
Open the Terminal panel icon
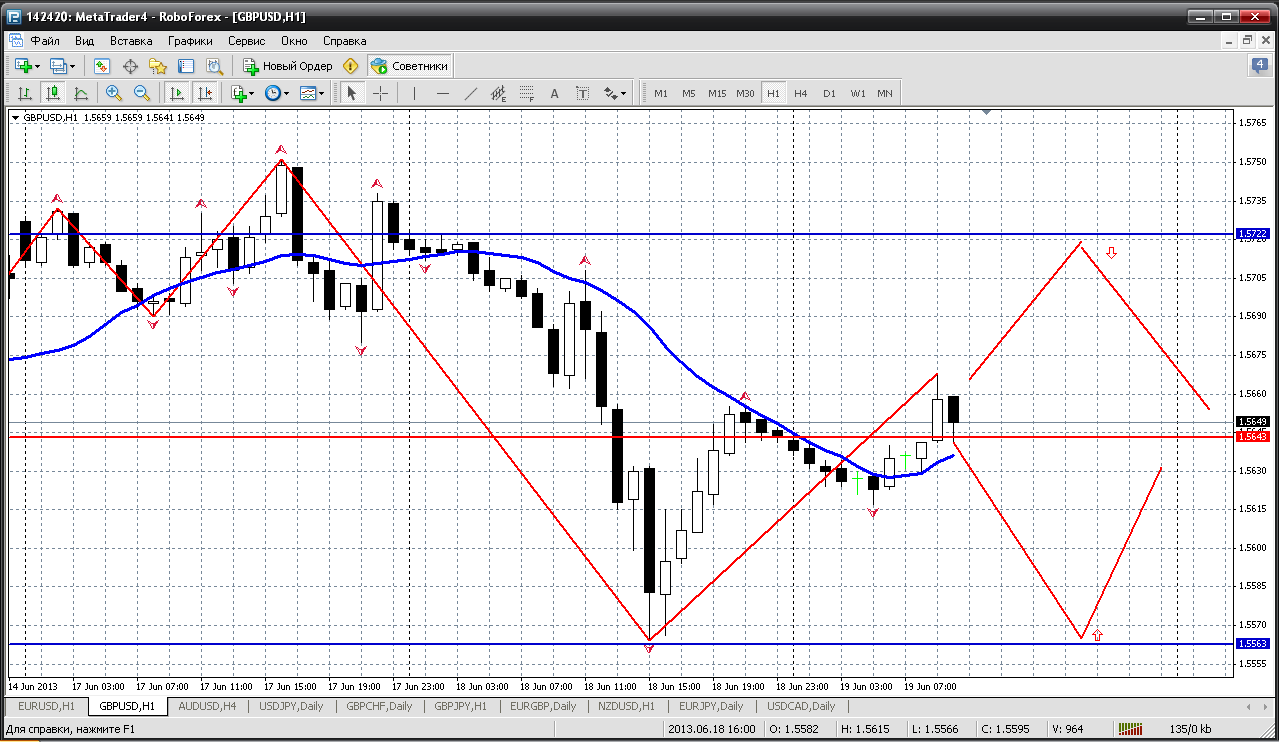pos(186,66)
